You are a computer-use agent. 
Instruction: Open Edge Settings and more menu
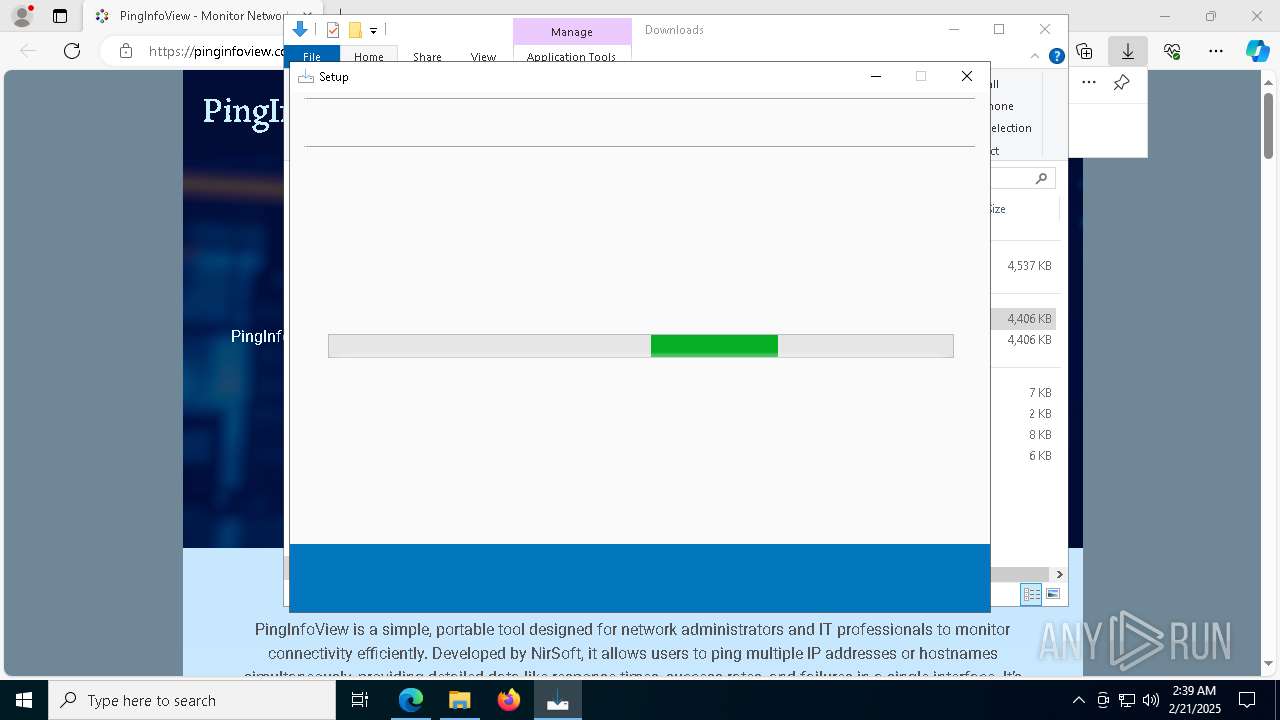1215,51
